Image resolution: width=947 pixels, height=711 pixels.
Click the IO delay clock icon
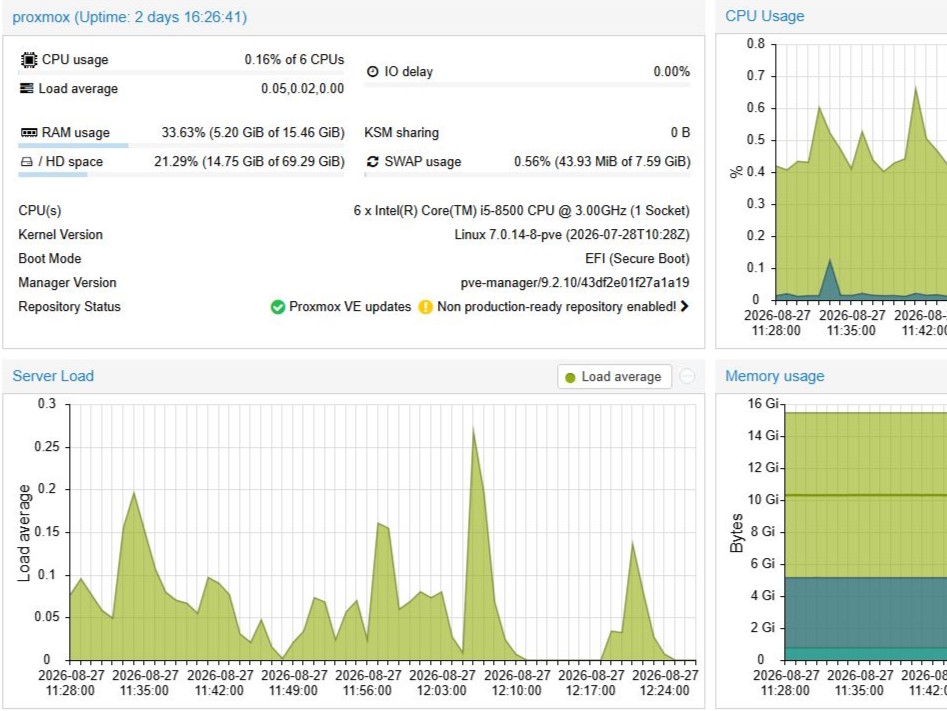[x=373, y=71]
